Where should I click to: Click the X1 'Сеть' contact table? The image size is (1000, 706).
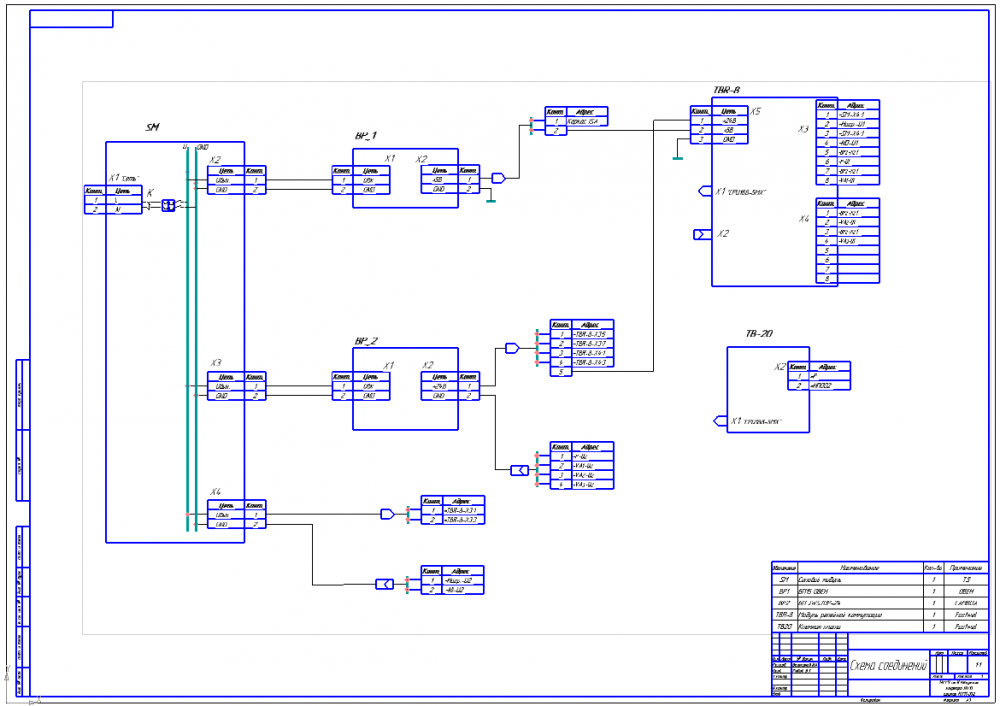[x=112, y=200]
